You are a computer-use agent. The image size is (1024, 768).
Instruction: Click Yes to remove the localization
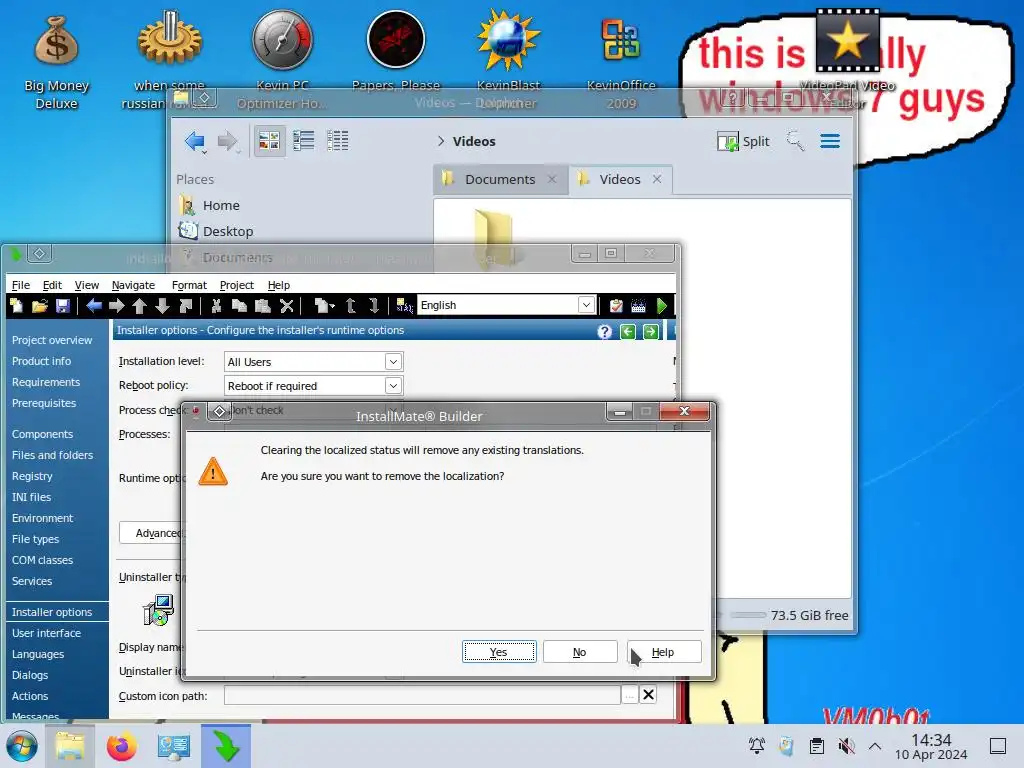coord(499,652)
